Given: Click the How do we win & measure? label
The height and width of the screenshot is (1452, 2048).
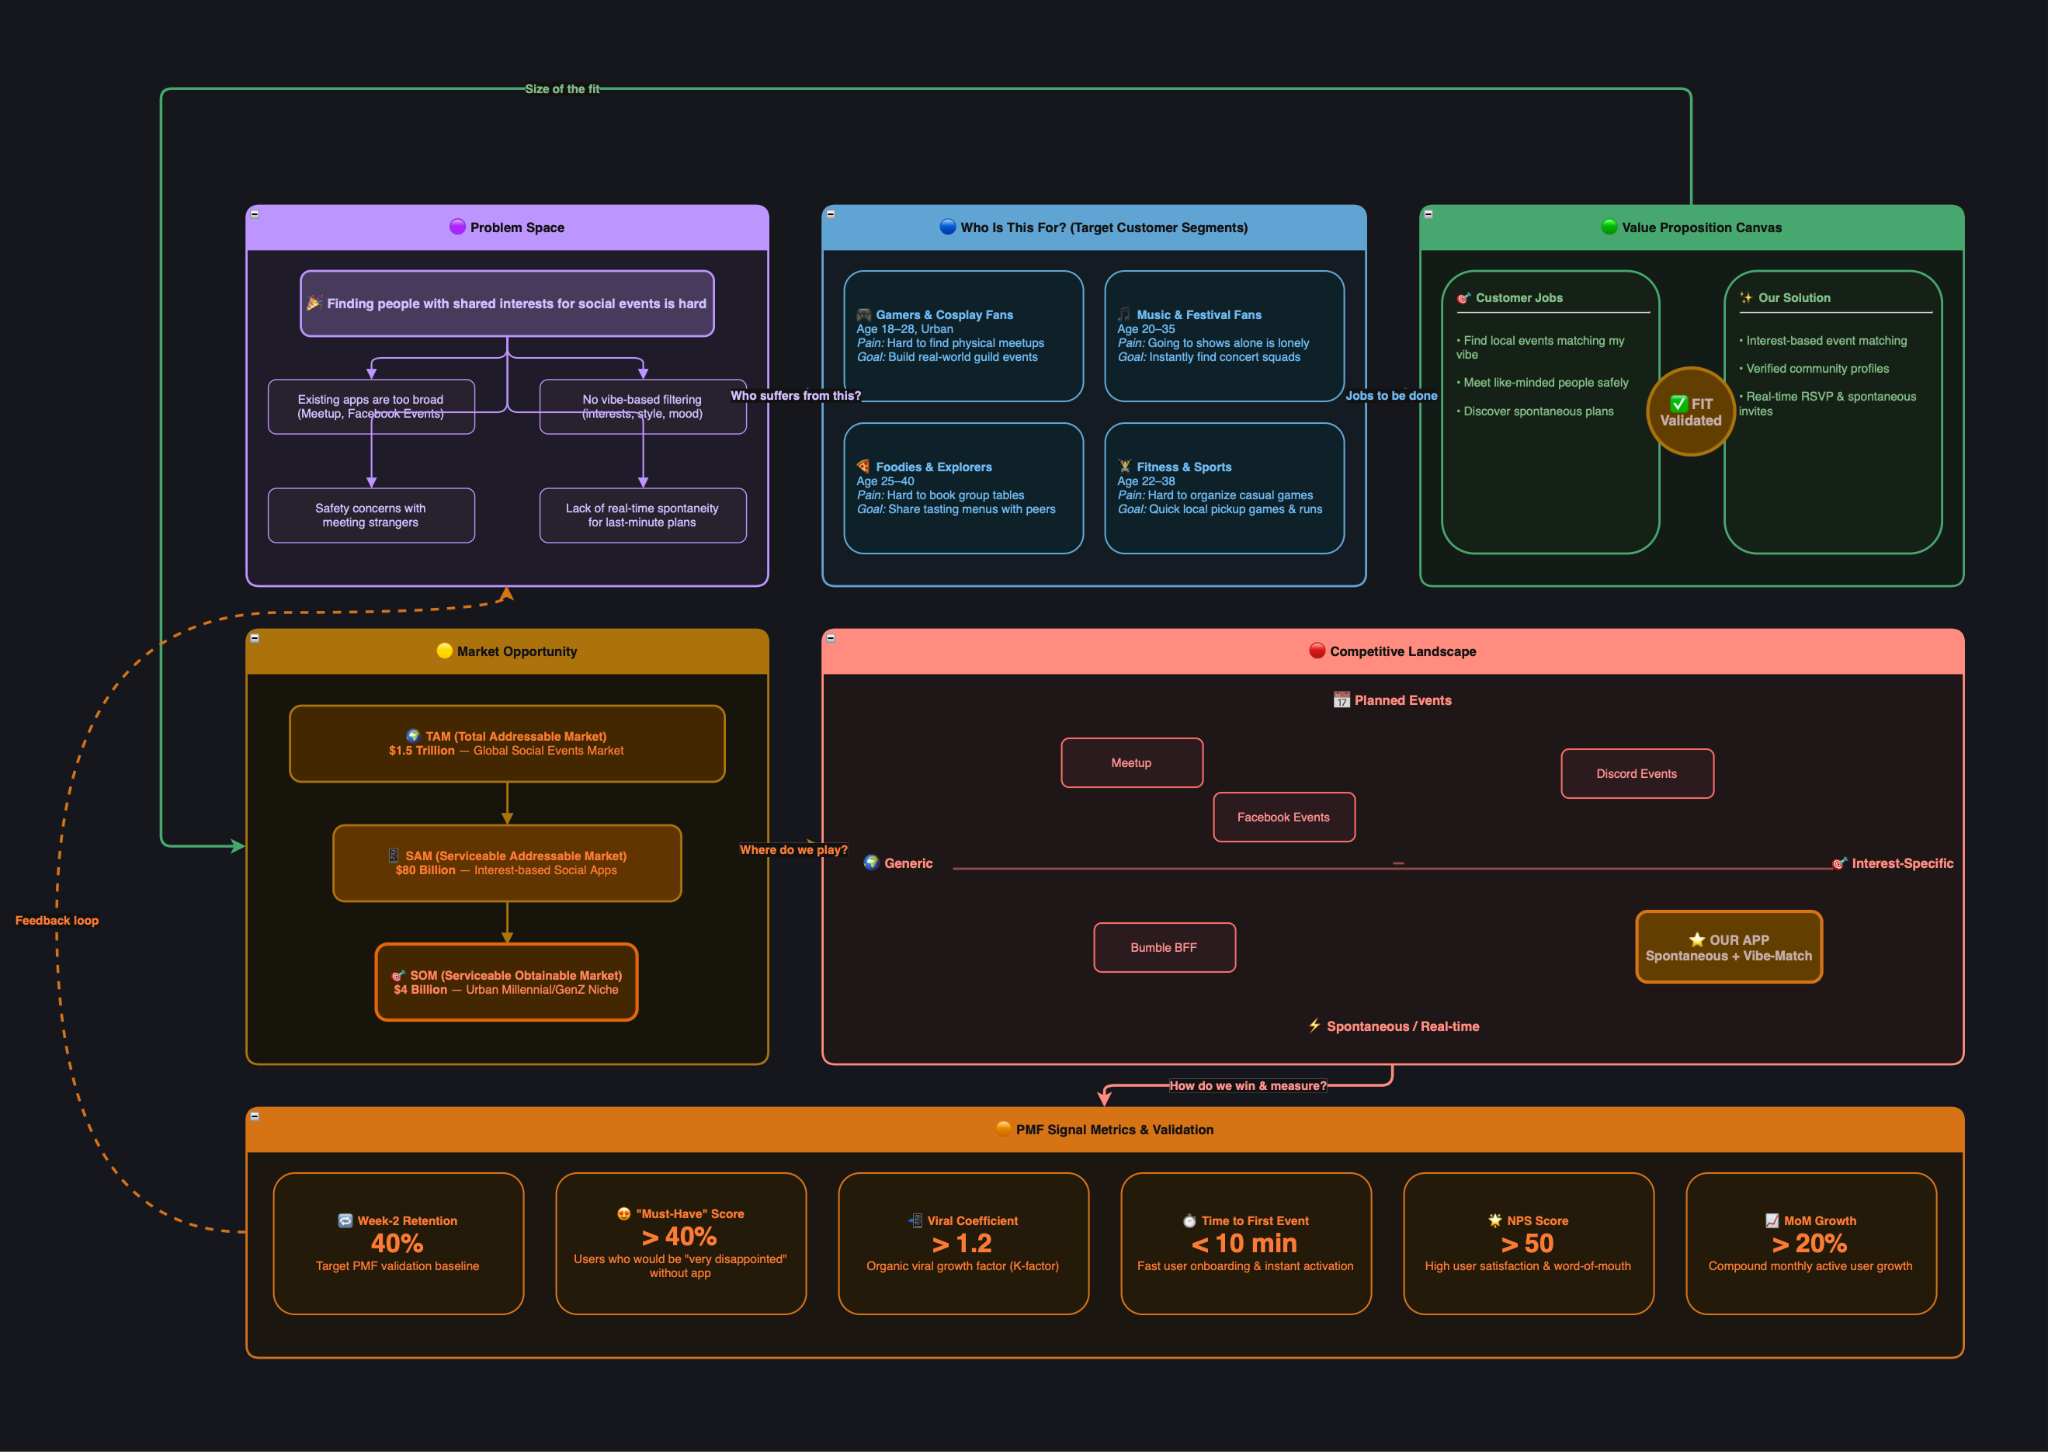Looking at the screenshot, I should point(1248,1086).
